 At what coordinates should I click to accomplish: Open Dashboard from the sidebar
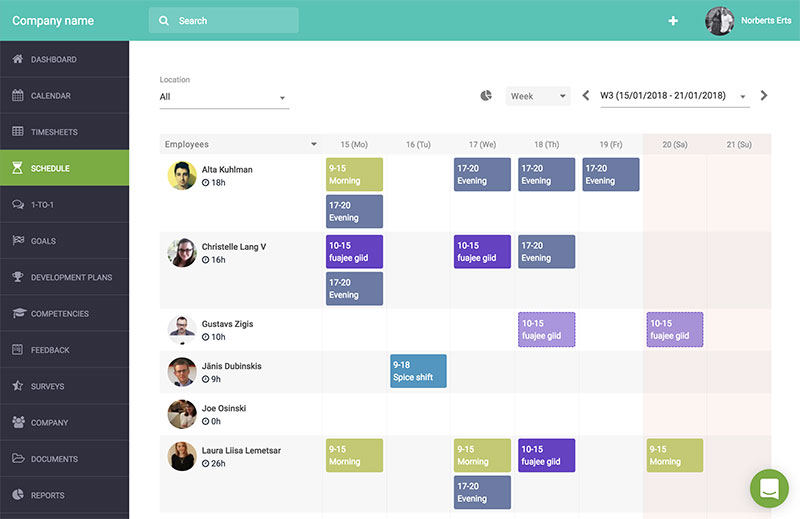(x=64, y=59)
